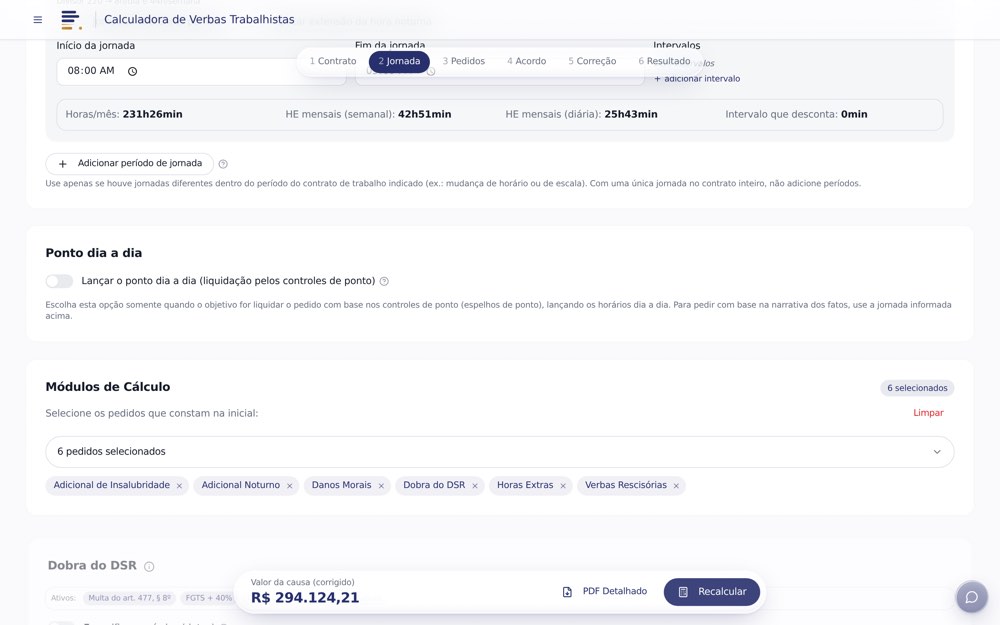The width and height of the screenshot is (1000, 625).
Task: Click Início da jornada time field
Action: (x=201, y=71)
